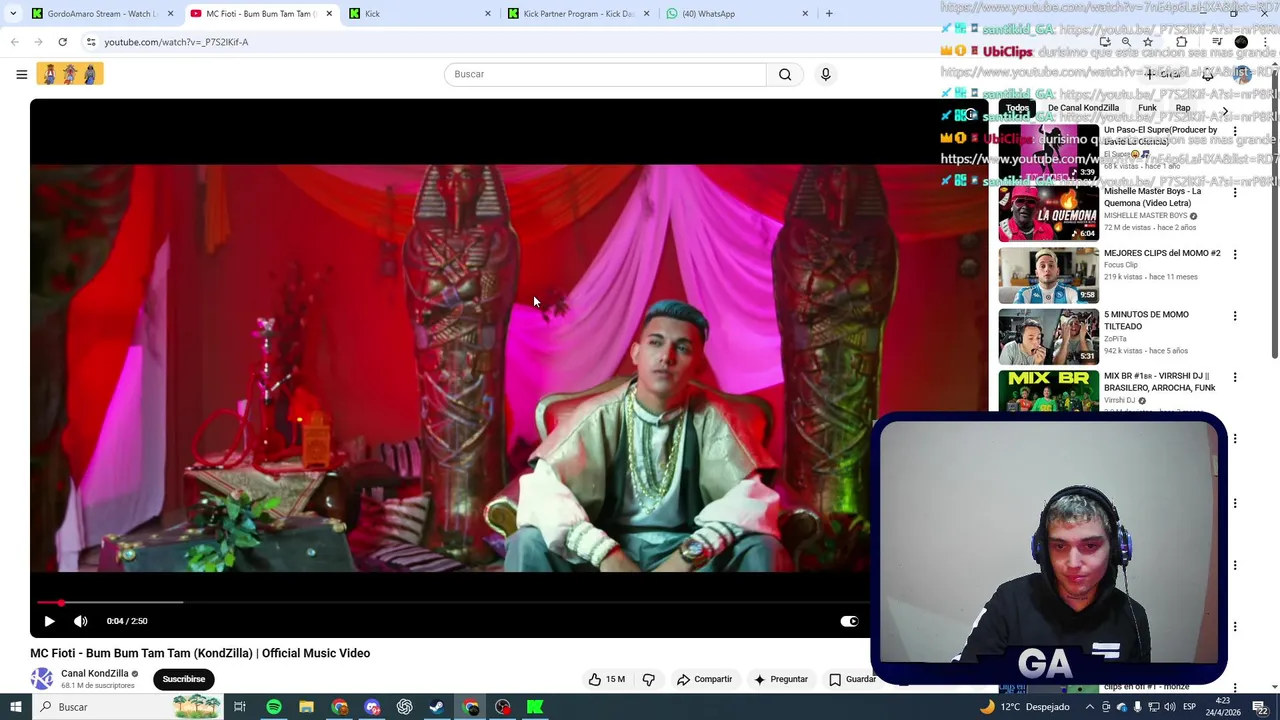Open options for Un Paso-El Supre video

[1235, 131]
